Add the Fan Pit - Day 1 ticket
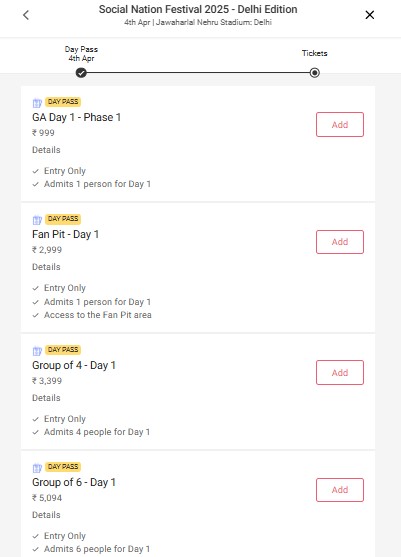This screenshot has width=401, height=557. coord(340,242)
